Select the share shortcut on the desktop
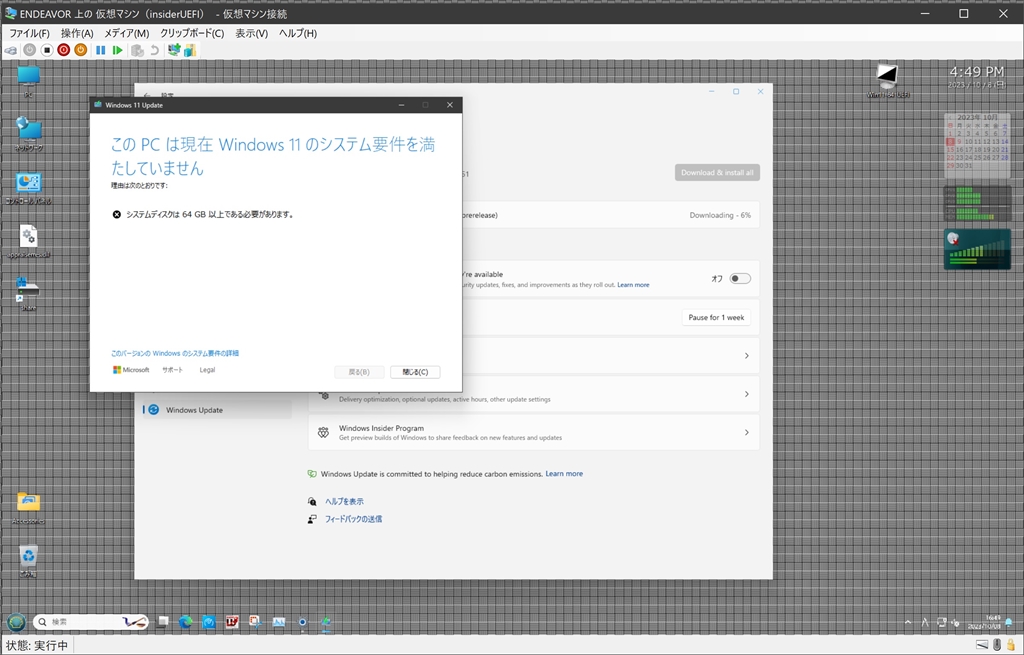Viewport: 1024px width, 655px height. (x=28, y=293)
